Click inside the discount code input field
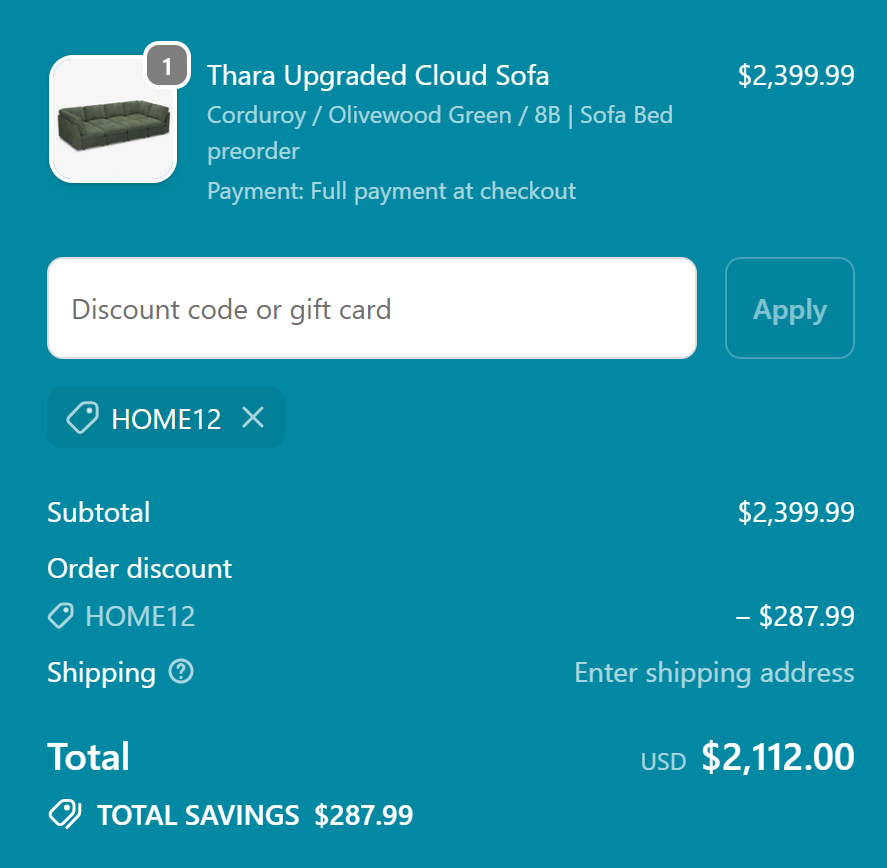This screenshot has height=868, width=887. pyautogui.click(x=371, y=308)
